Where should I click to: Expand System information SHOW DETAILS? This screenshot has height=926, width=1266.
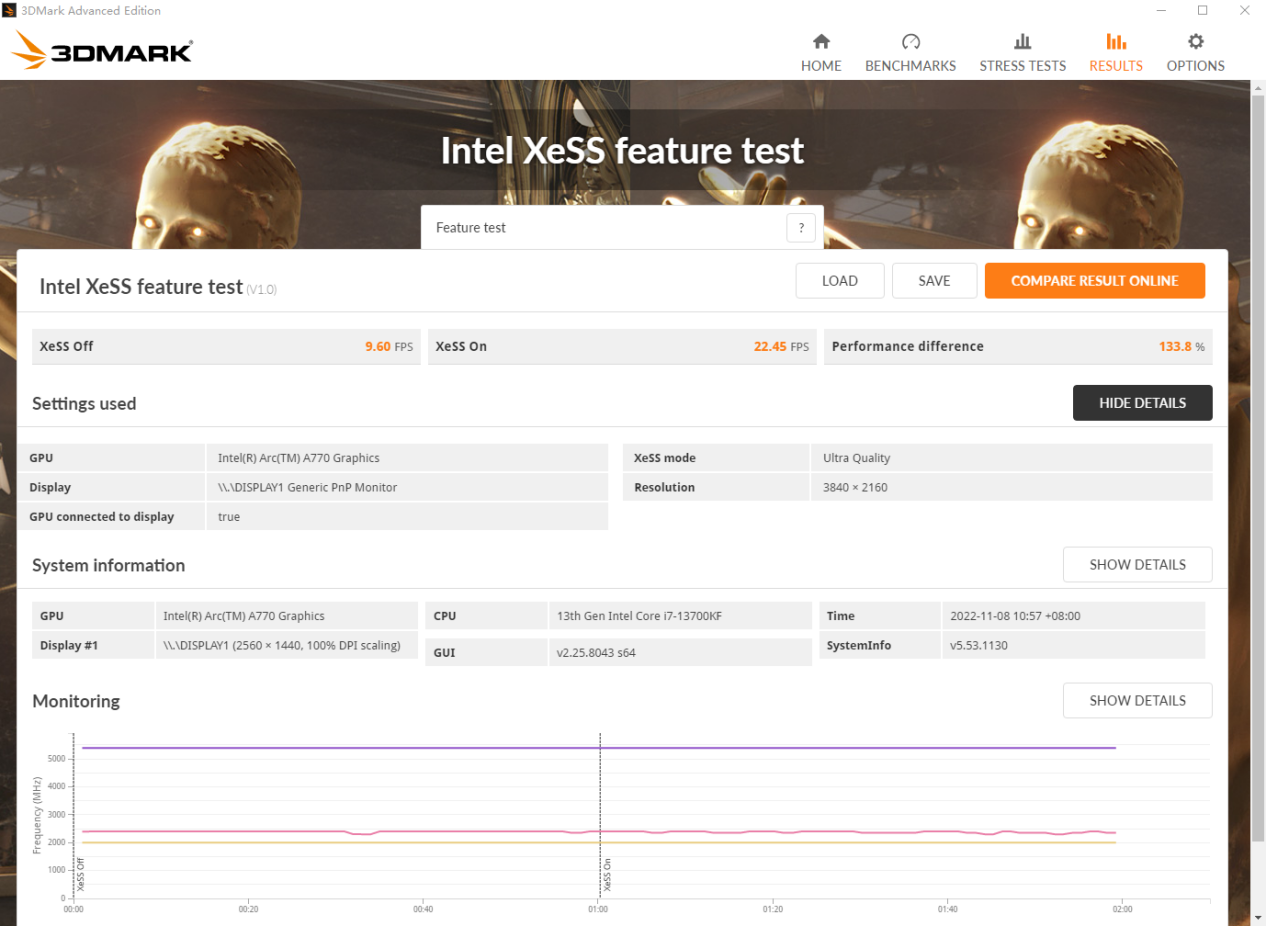tap(1137, 565)
